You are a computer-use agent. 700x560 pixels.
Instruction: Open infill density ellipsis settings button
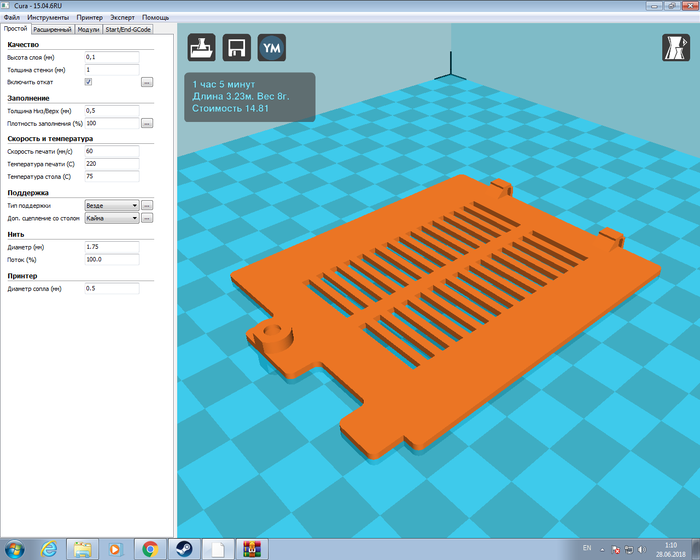[146, 123]
